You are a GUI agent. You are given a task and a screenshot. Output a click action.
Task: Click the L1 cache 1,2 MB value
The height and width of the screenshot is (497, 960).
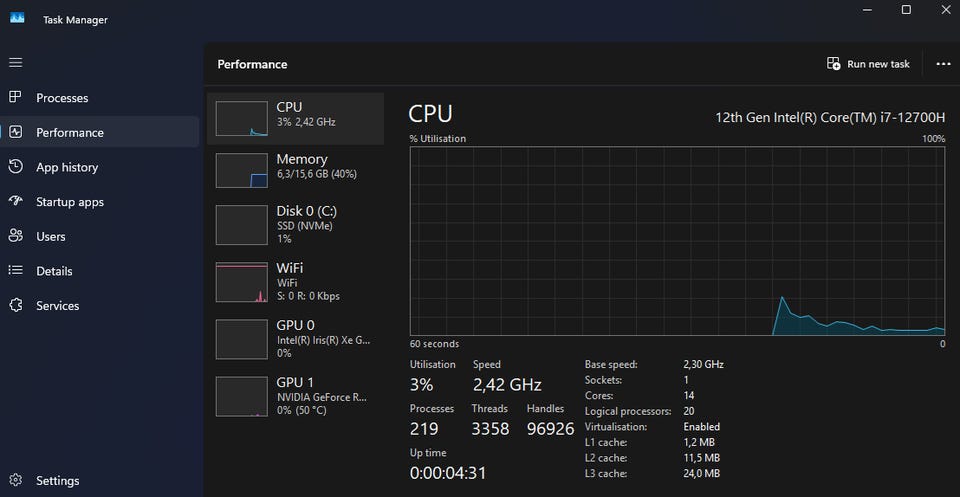point(699,442)
